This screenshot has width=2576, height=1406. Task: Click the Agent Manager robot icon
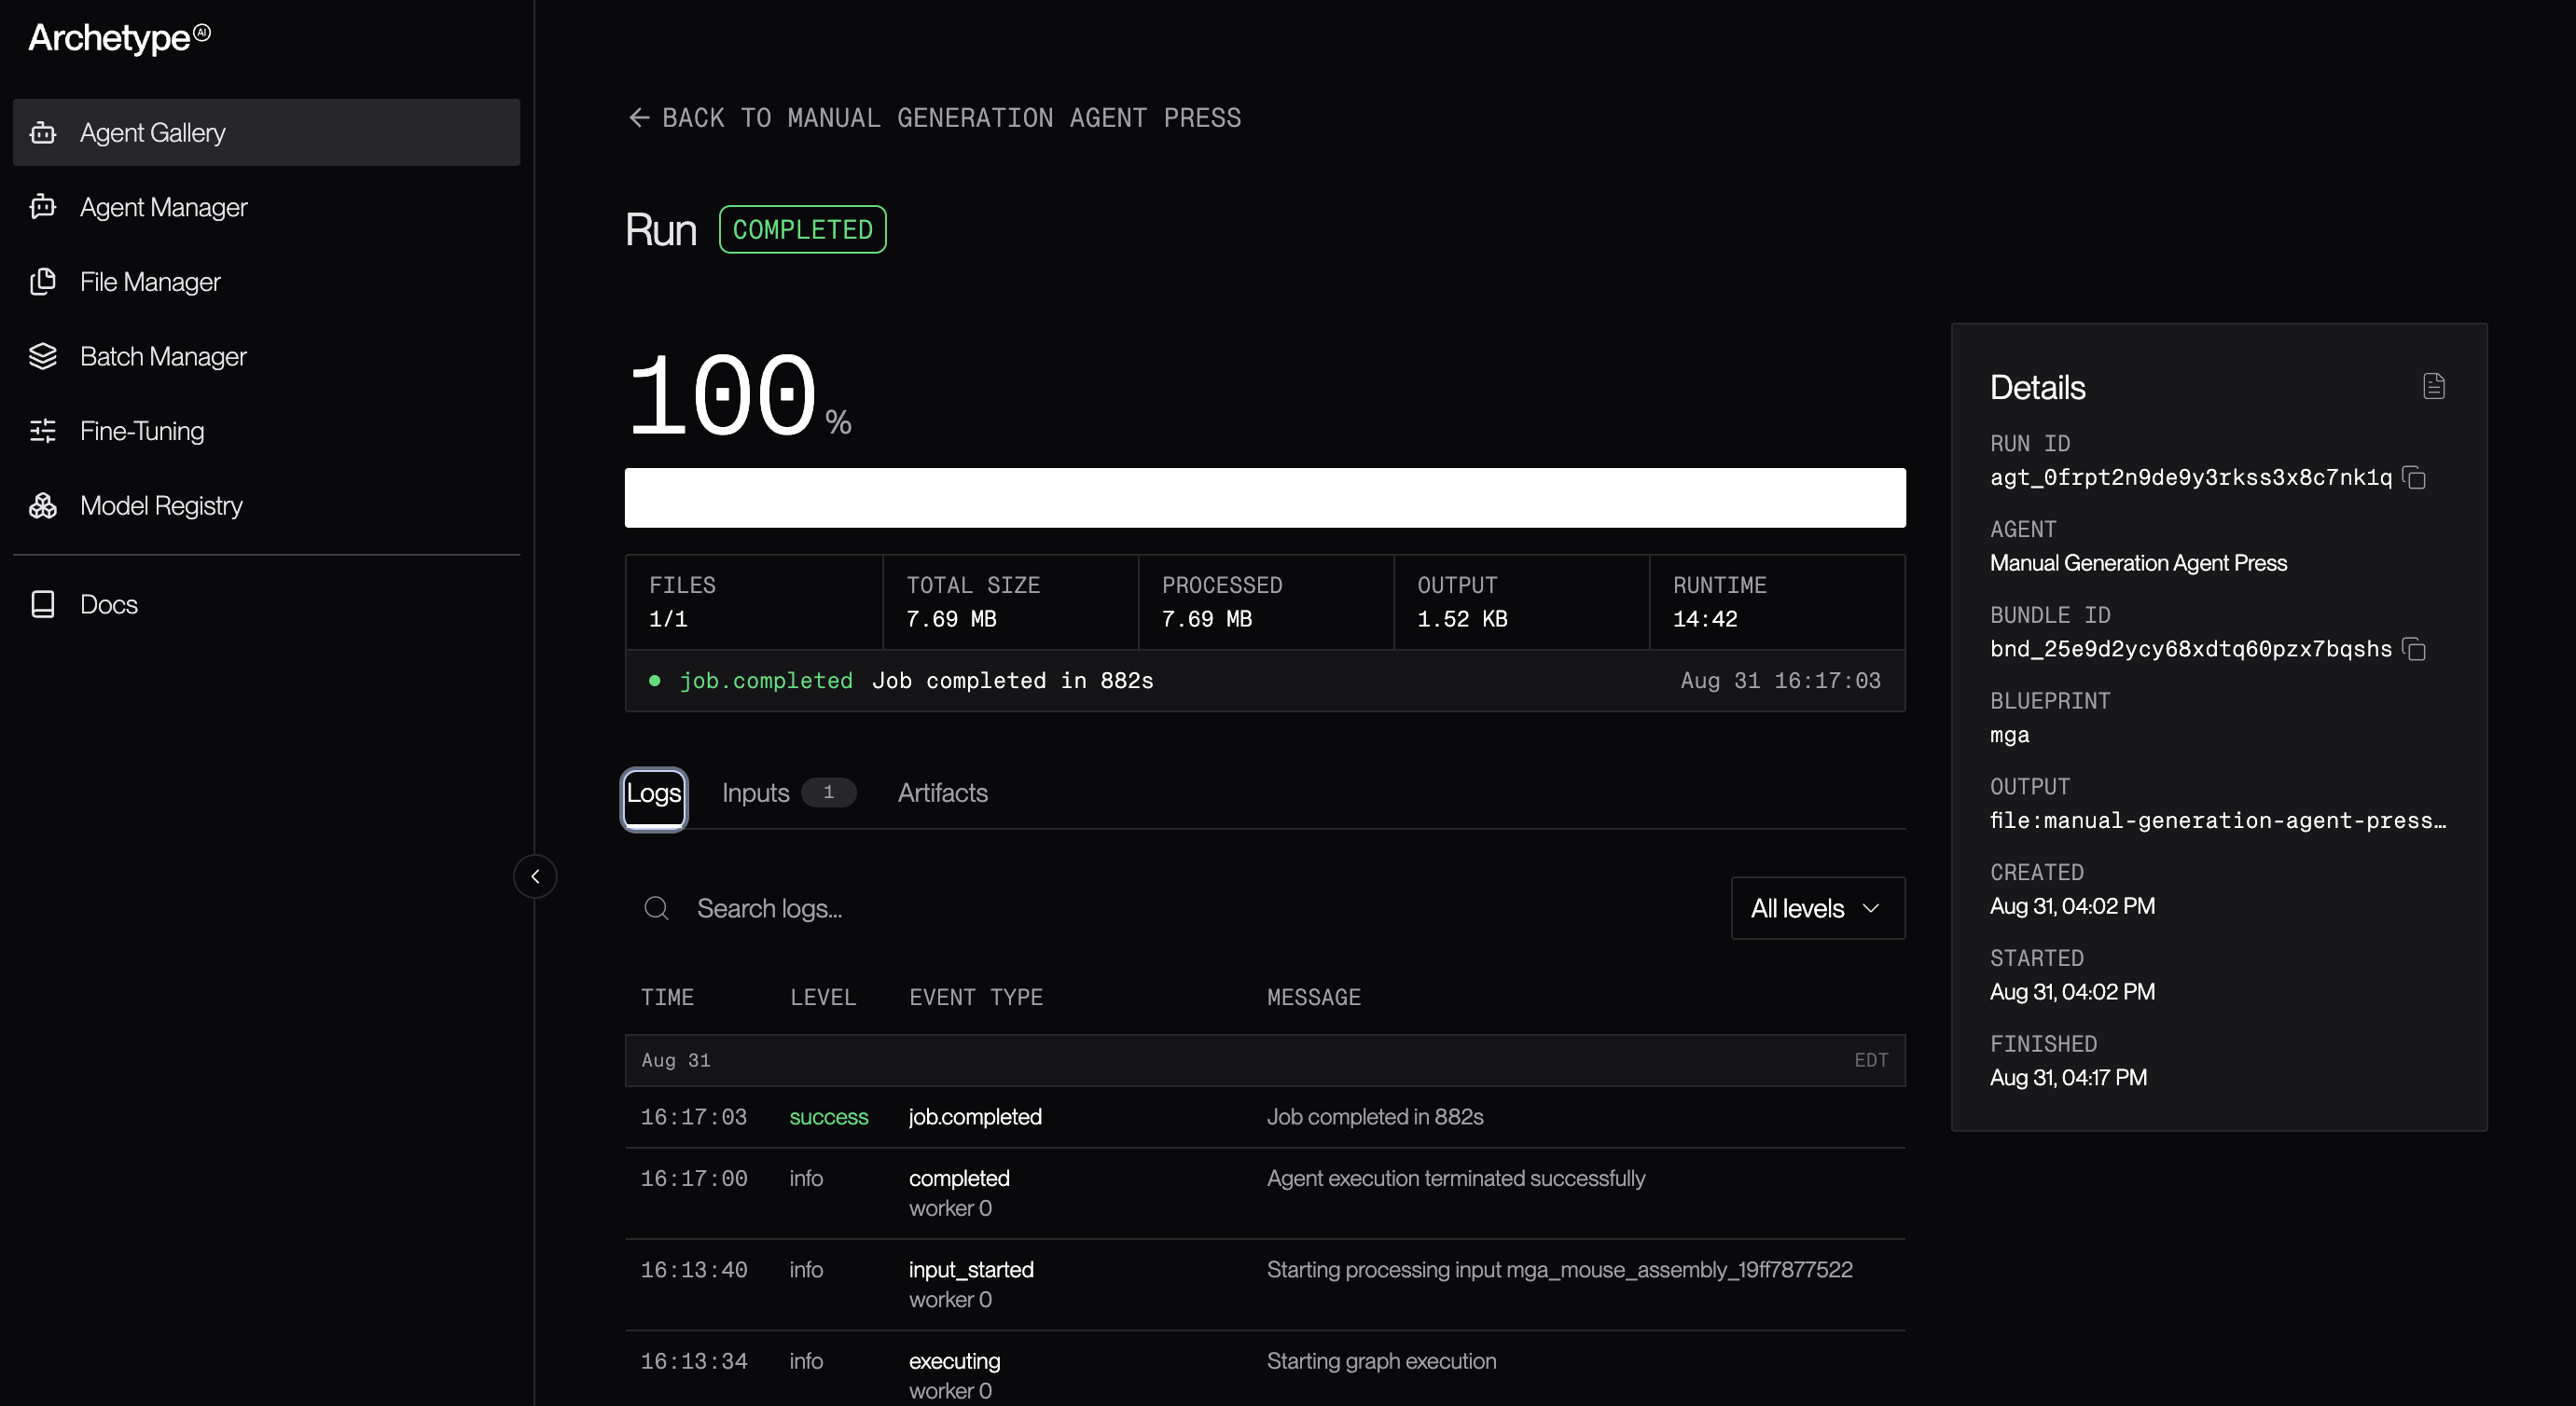[43, 207]
